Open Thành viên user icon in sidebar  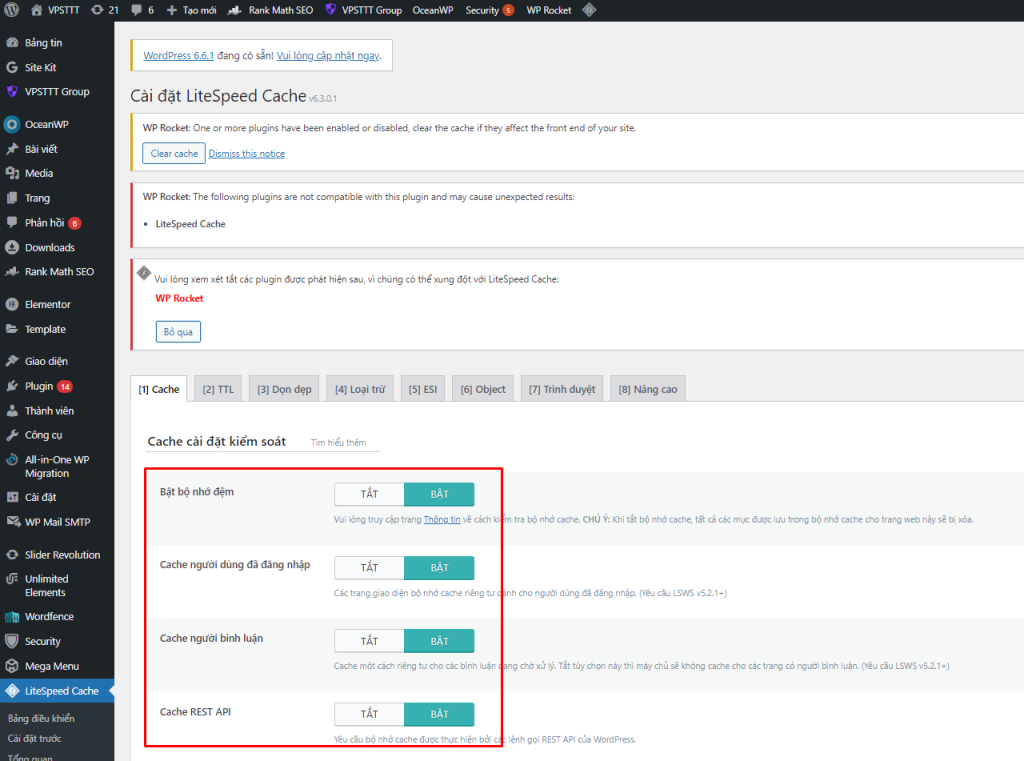(12, 411)
